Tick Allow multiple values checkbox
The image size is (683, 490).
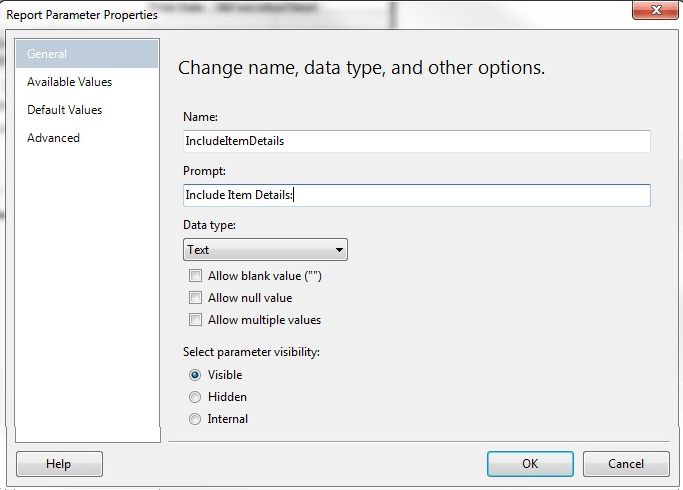click(x=195, y=320)
